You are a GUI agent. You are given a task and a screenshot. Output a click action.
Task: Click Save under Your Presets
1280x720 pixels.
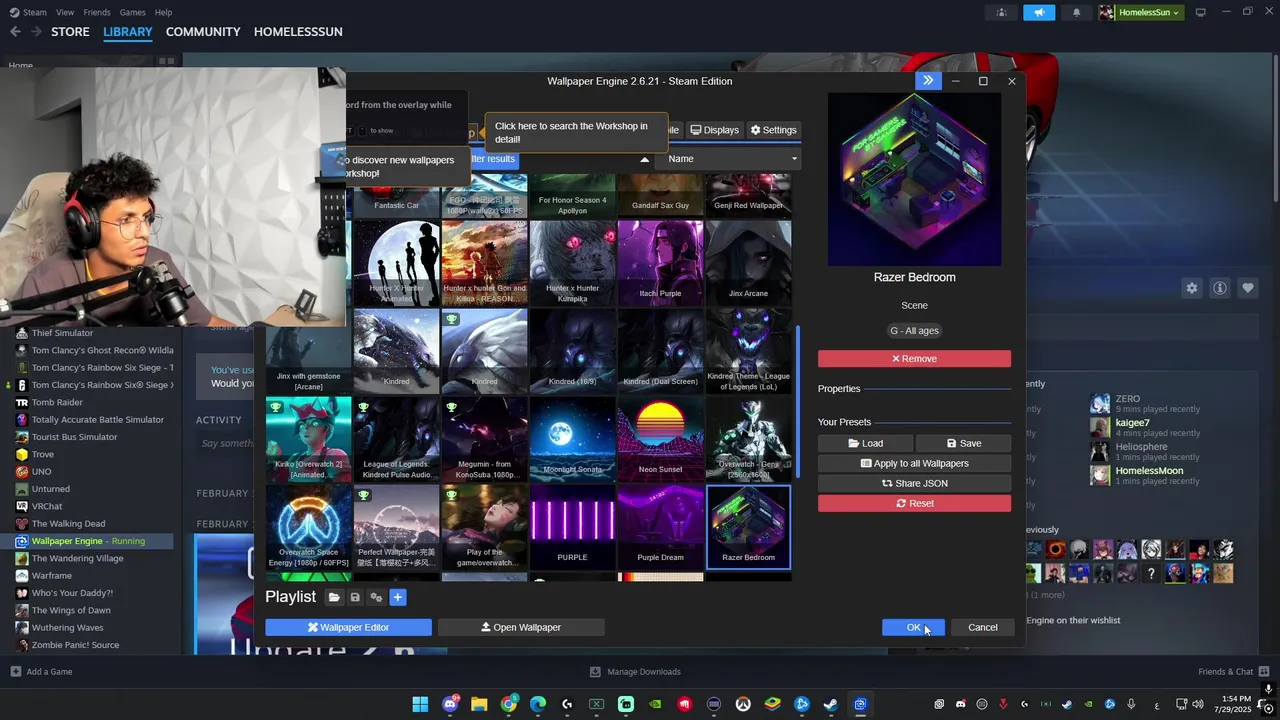pyautogui.click(x=963, y=443)
